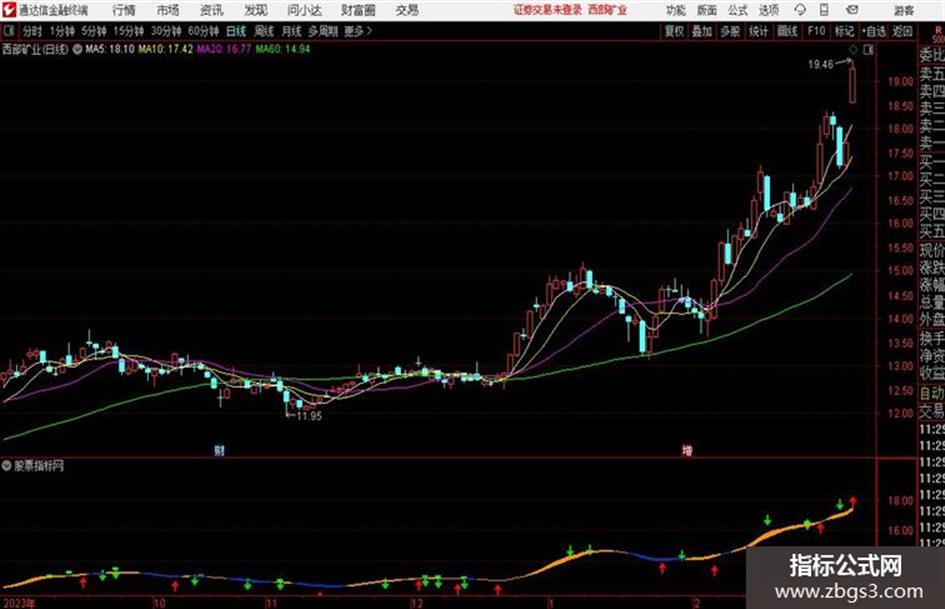Click the 自动 label in side panel
This screenshot has height=609, width=945.
click(932, 393)
